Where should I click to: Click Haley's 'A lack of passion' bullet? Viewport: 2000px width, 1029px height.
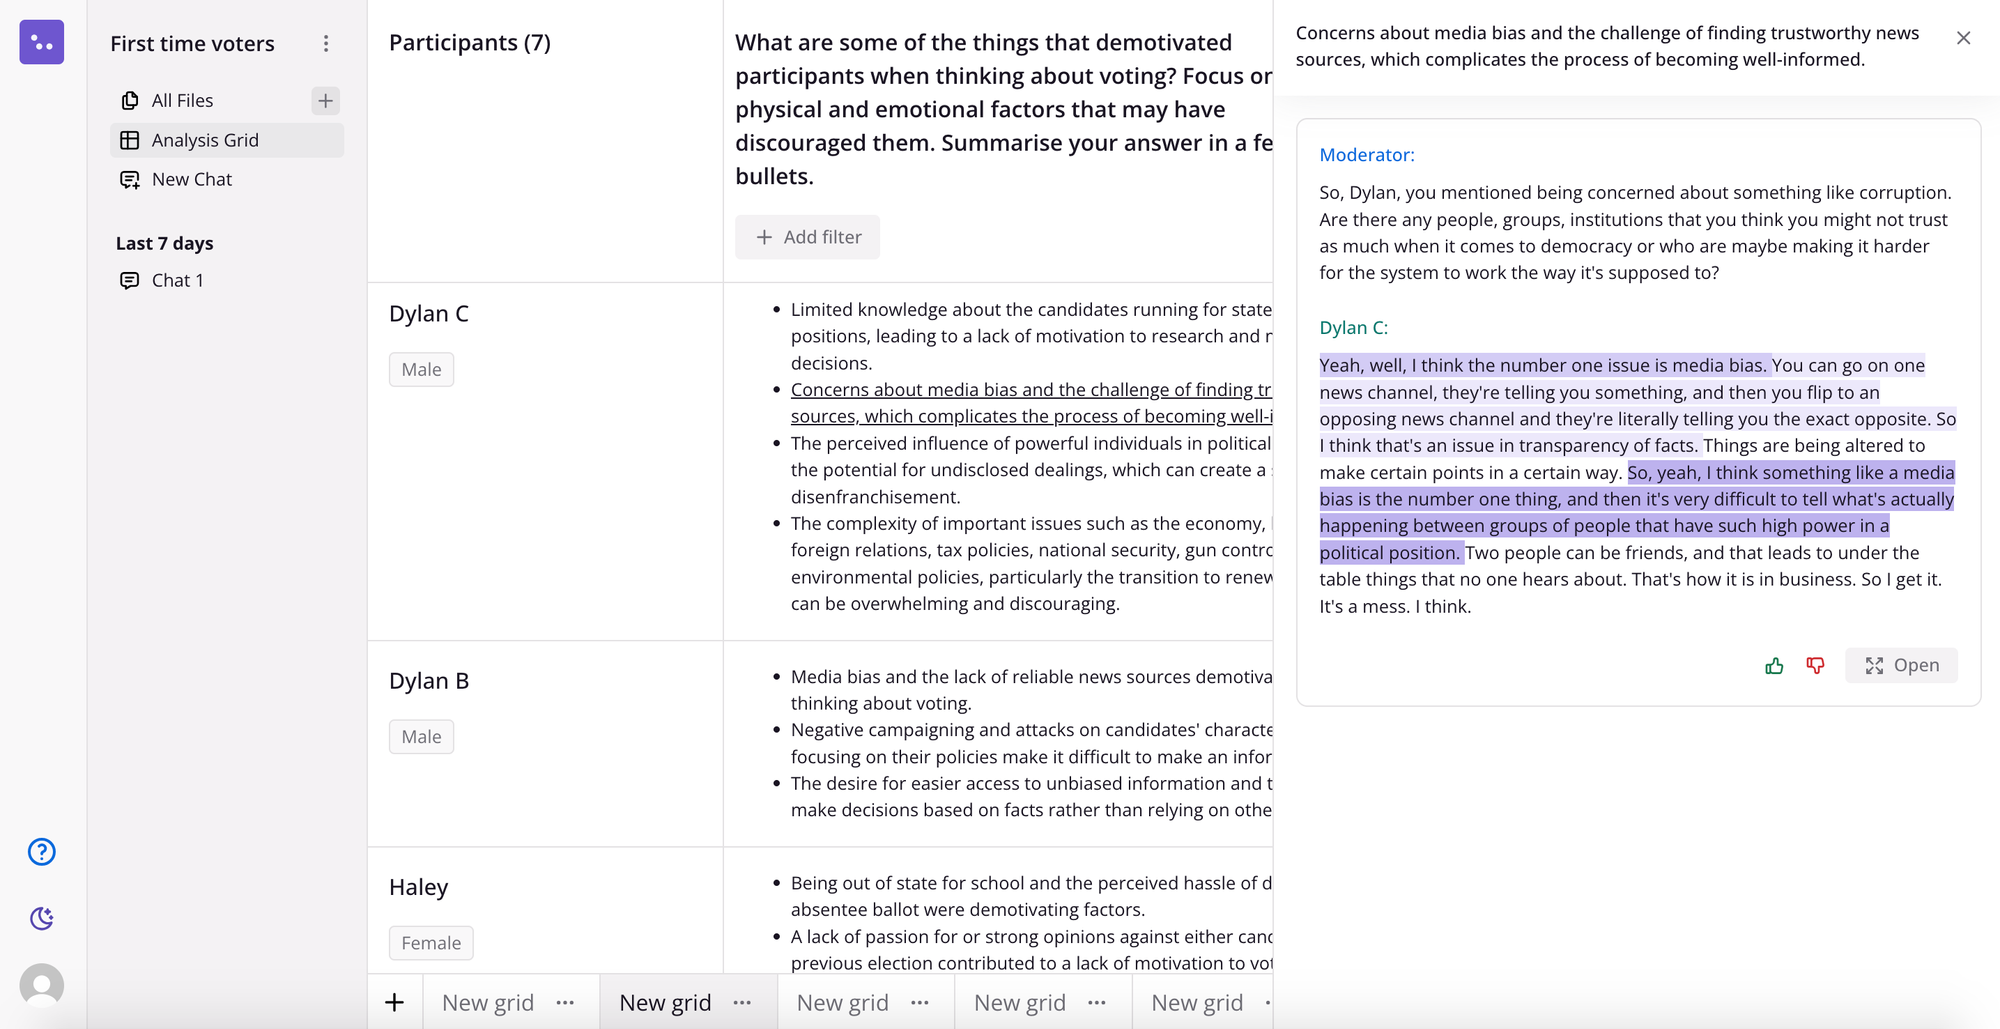tap(1031, 950)
